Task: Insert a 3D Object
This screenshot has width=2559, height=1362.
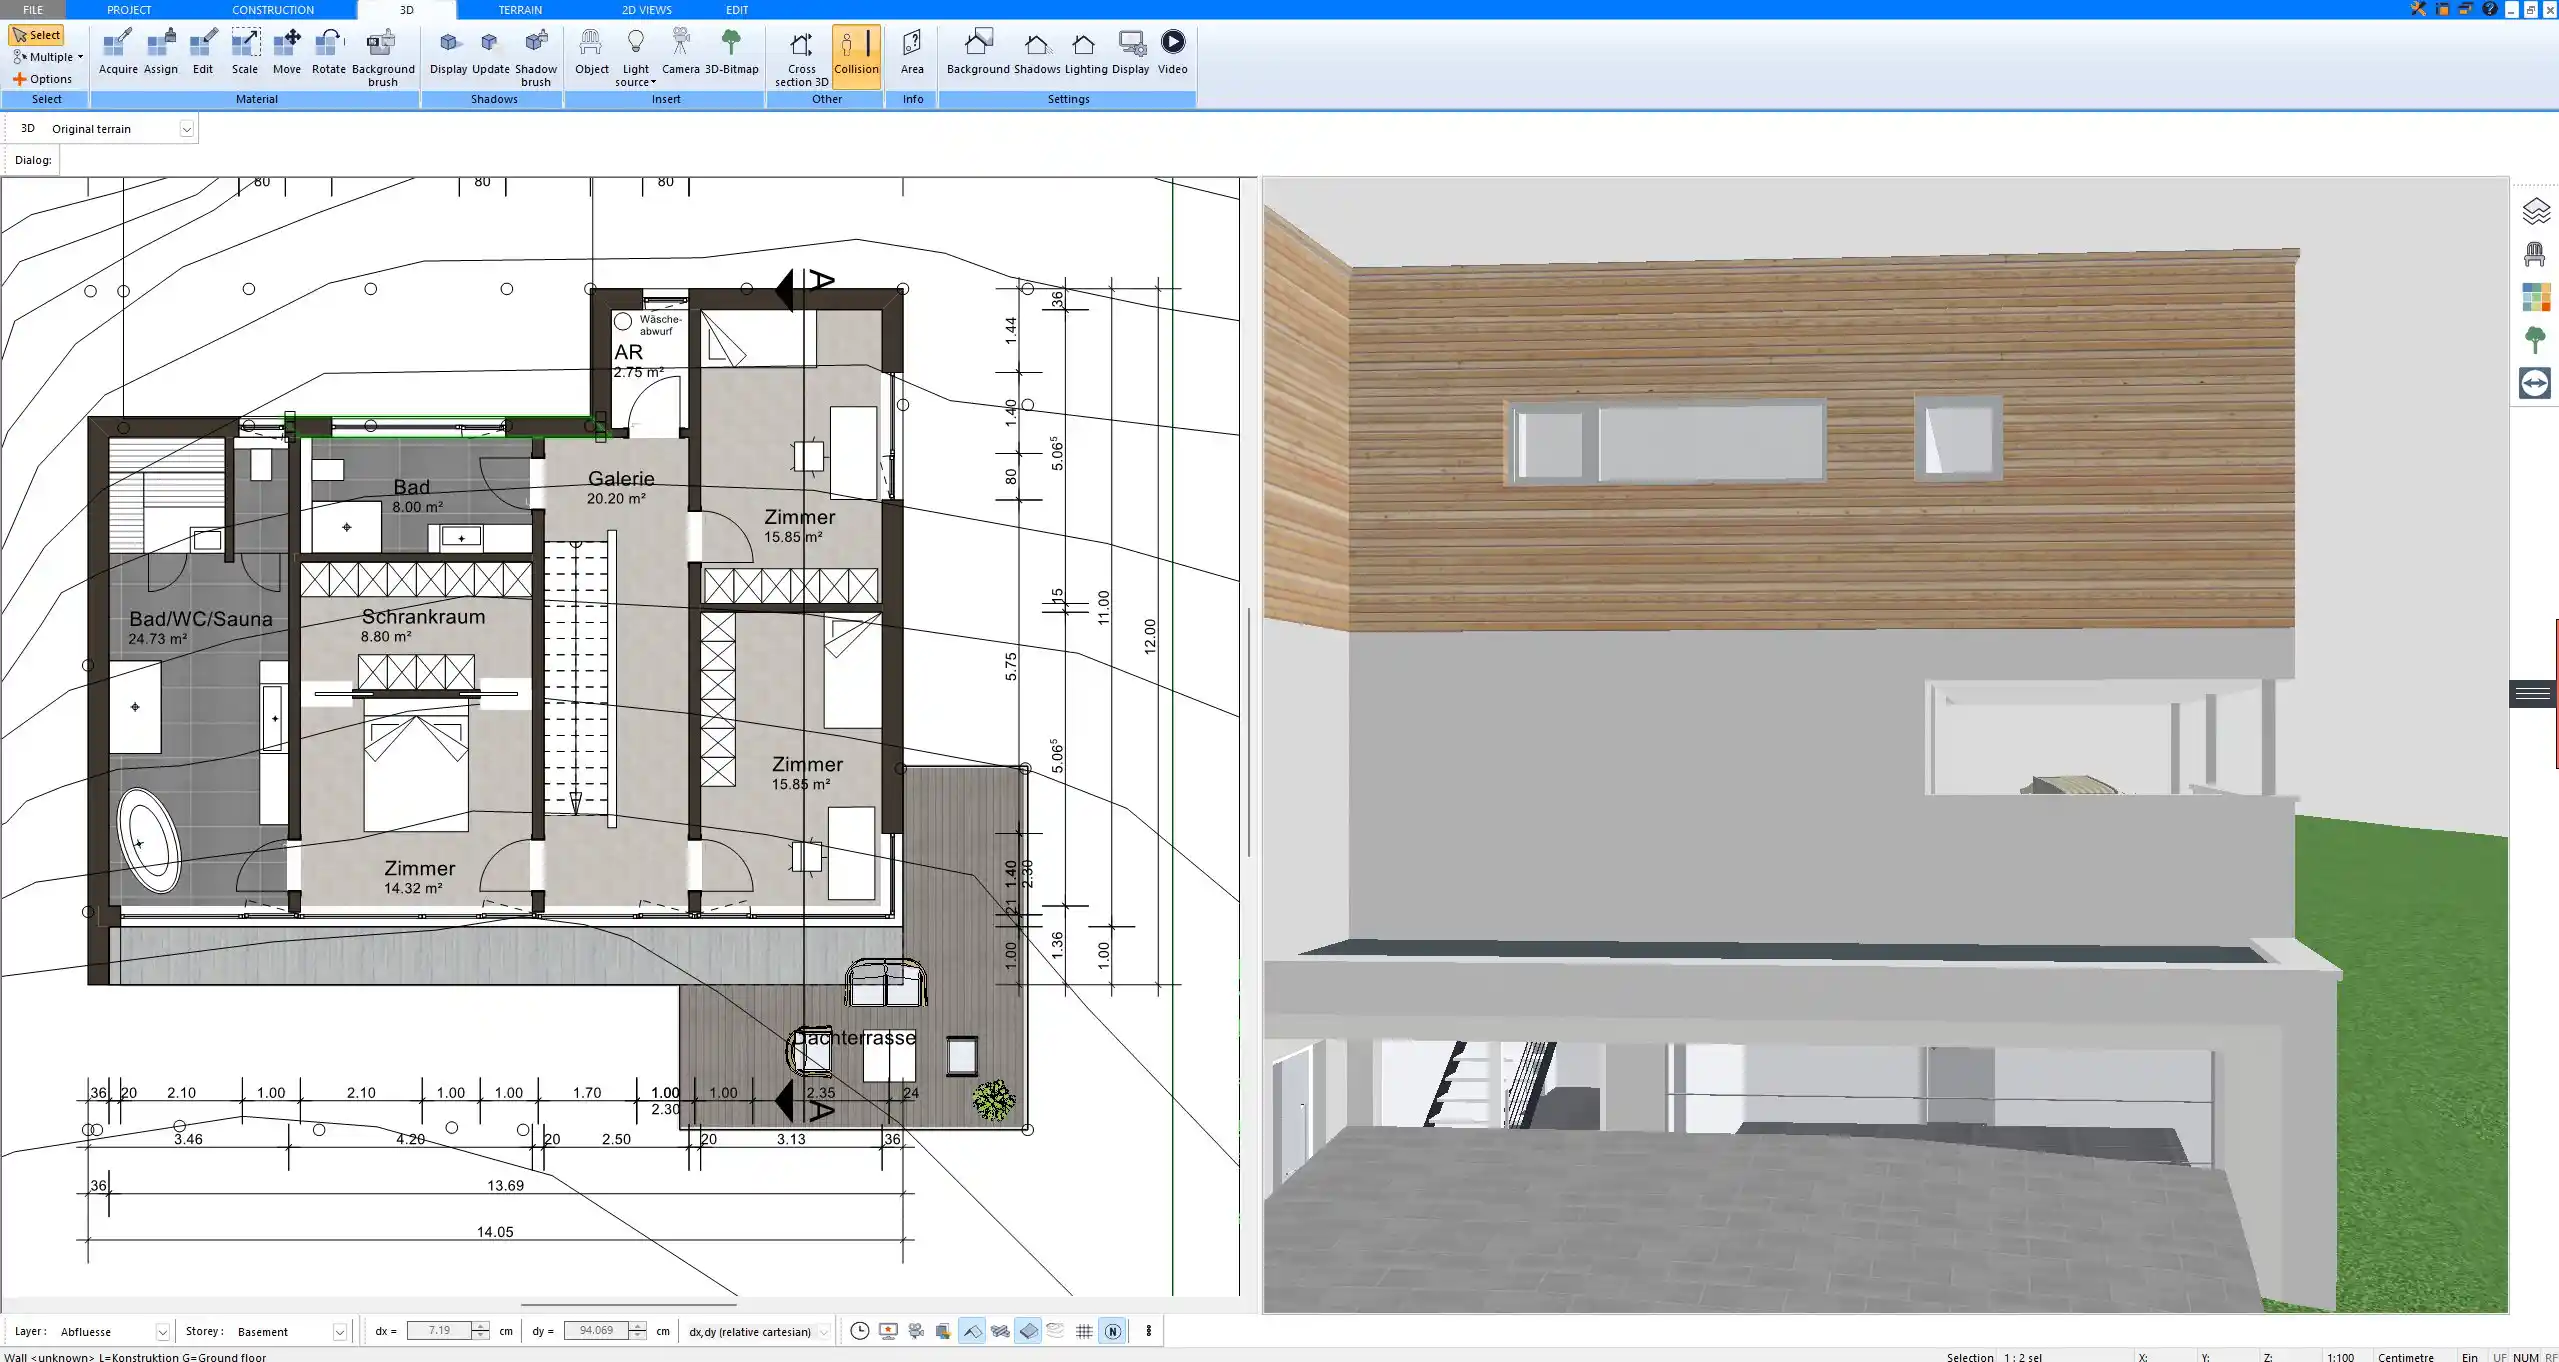Action: pyautogui.click(x=591, y=52)
